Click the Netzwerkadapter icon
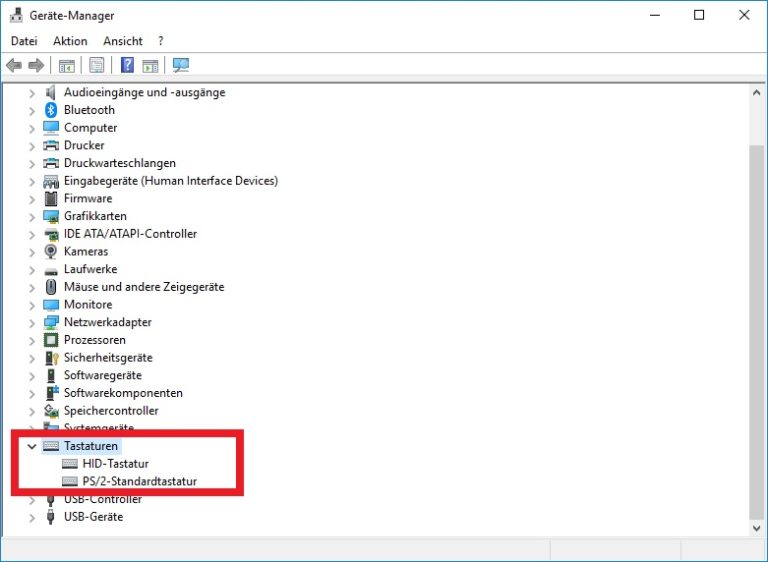This screenshot has width=768, height=562. click(51, 322)
